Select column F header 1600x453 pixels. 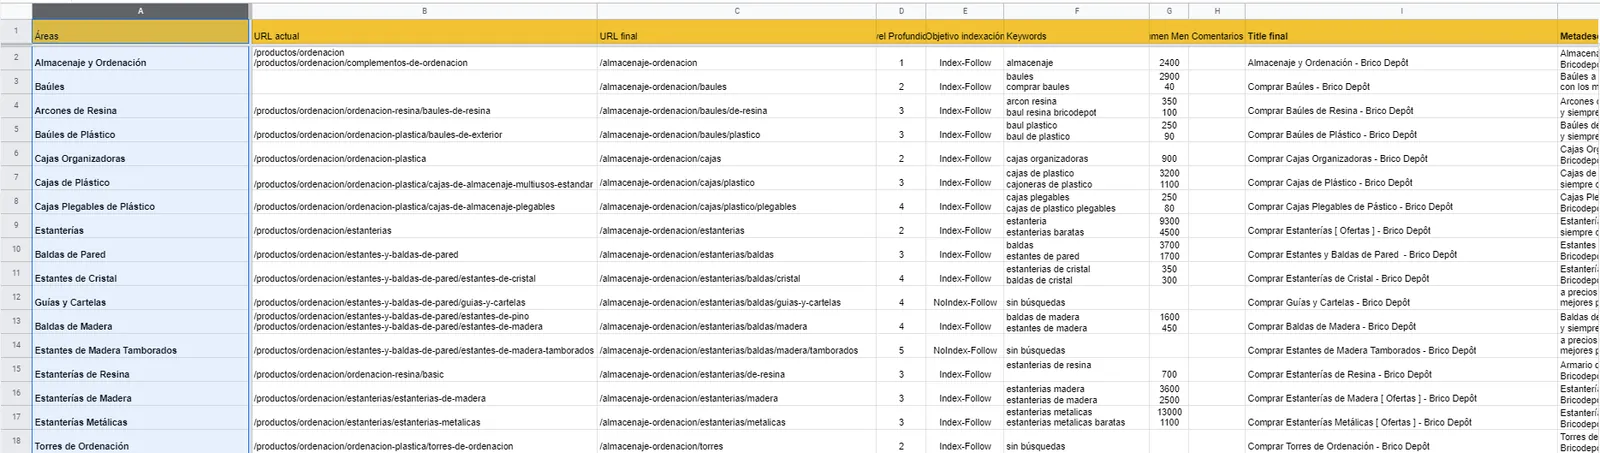tap(1077, 11)
